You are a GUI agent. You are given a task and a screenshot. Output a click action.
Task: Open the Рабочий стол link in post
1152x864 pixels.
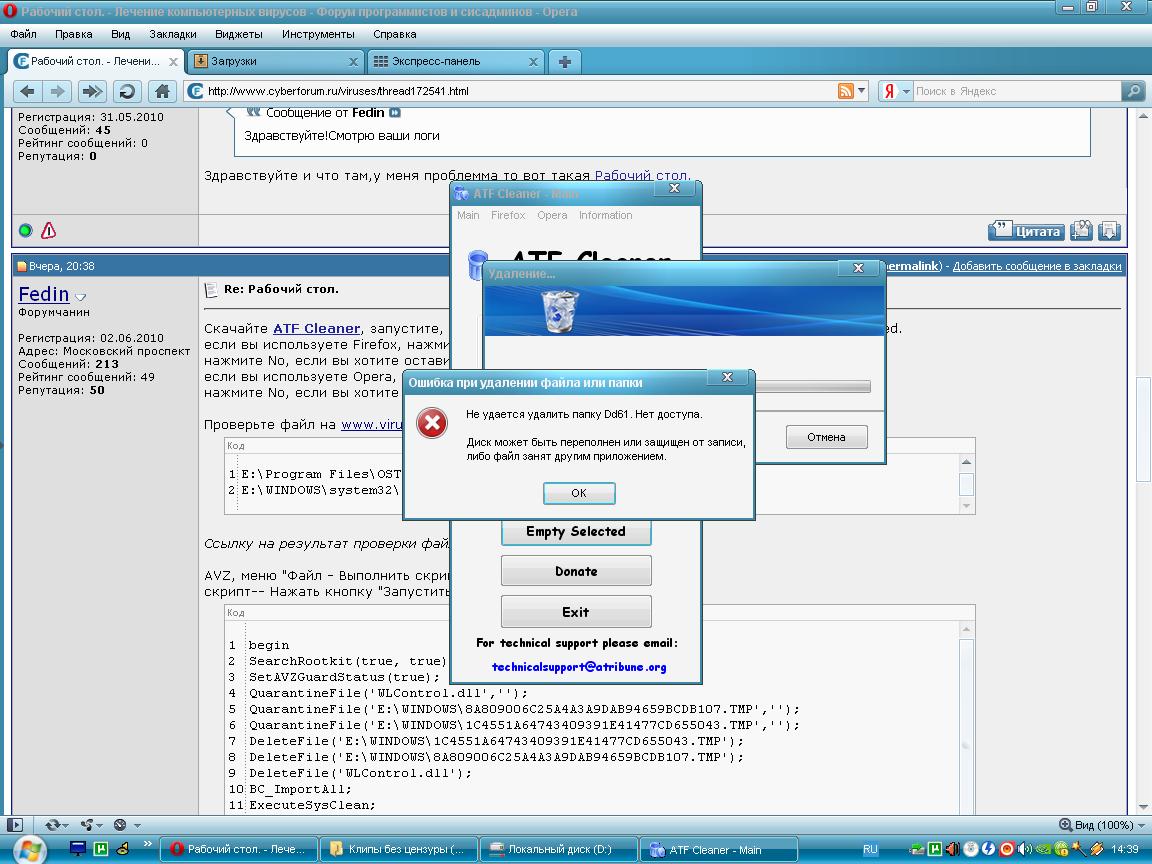(641, 176)
